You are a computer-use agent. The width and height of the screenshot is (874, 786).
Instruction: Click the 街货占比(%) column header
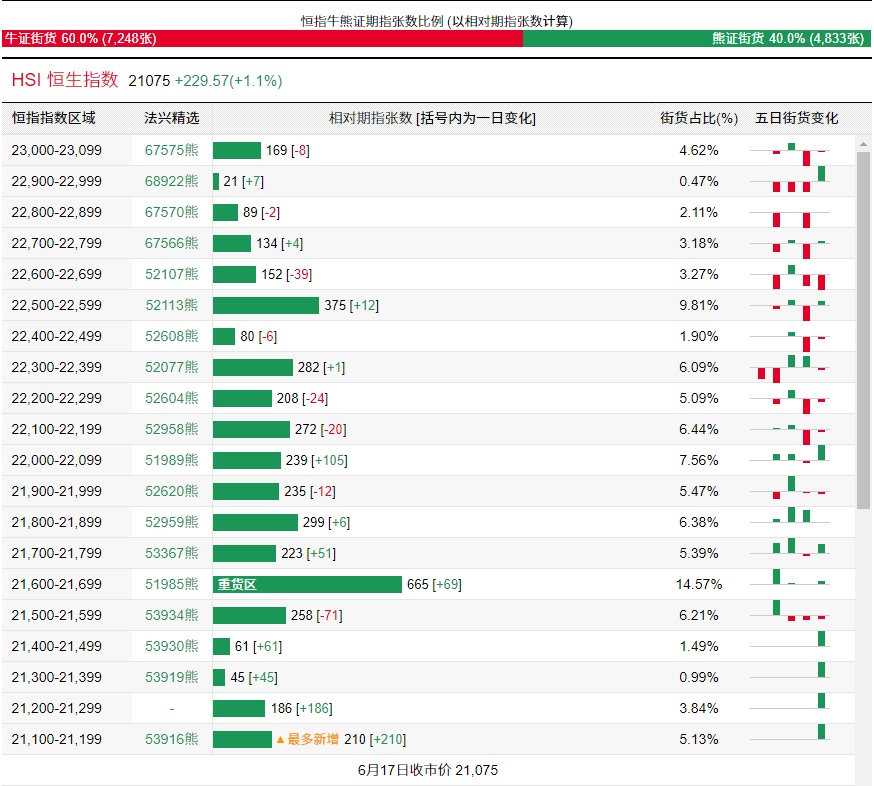click(699, 118)
